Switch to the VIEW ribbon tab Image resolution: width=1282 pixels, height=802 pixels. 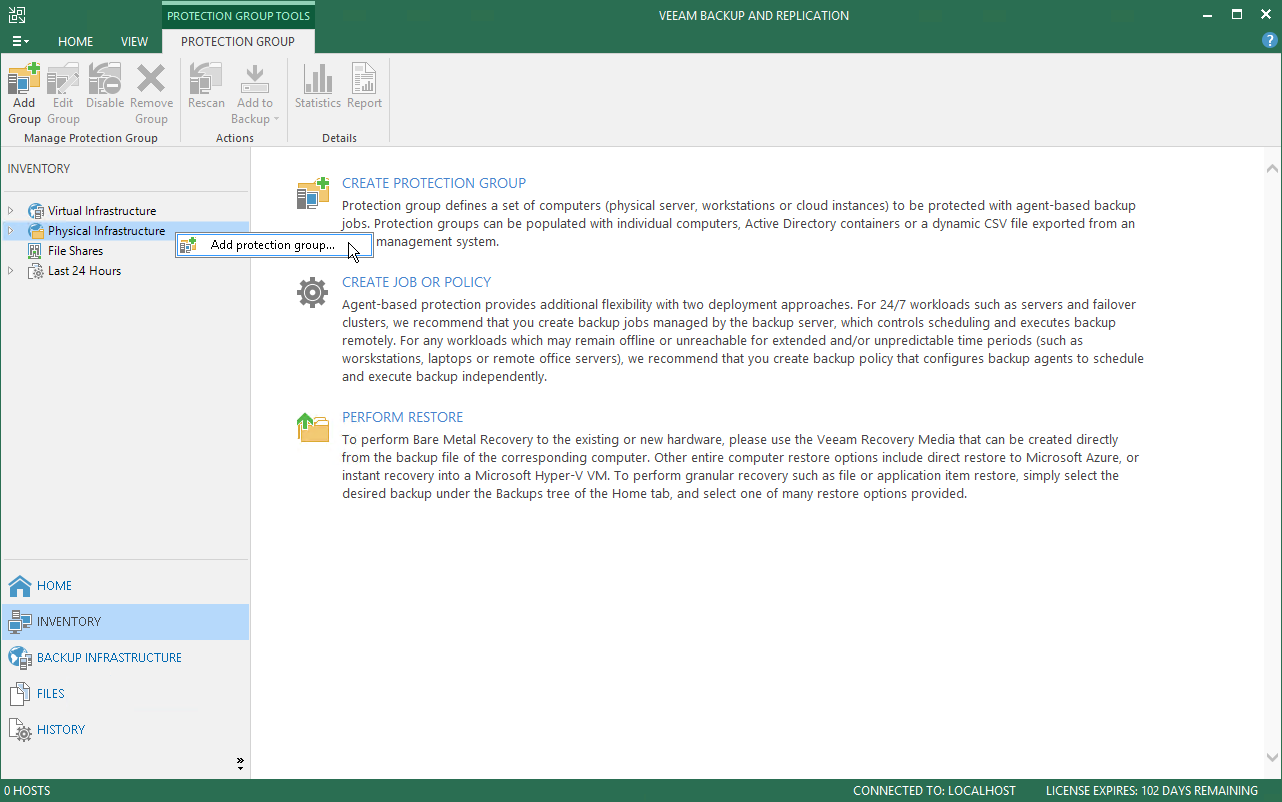(x=134, y=41)
